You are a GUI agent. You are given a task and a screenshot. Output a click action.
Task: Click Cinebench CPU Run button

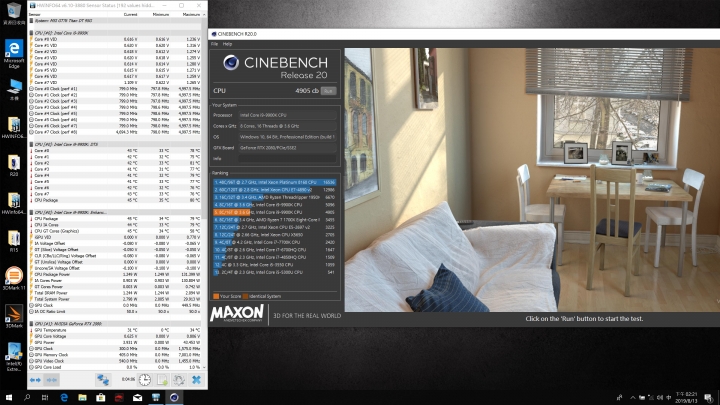[x=328, y=91]
